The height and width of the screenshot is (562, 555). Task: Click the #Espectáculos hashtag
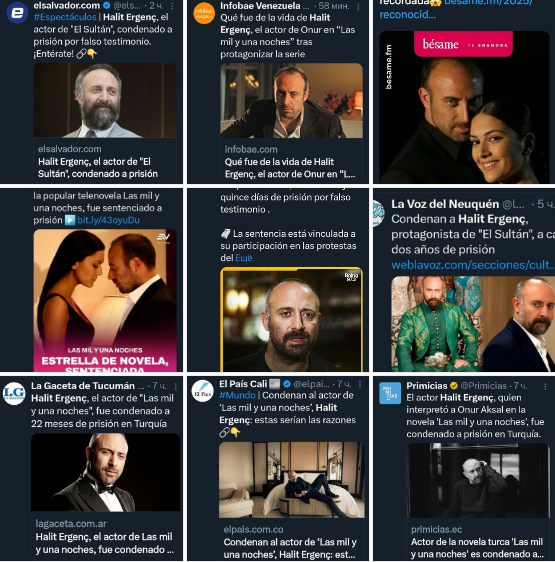coord(65,17)
